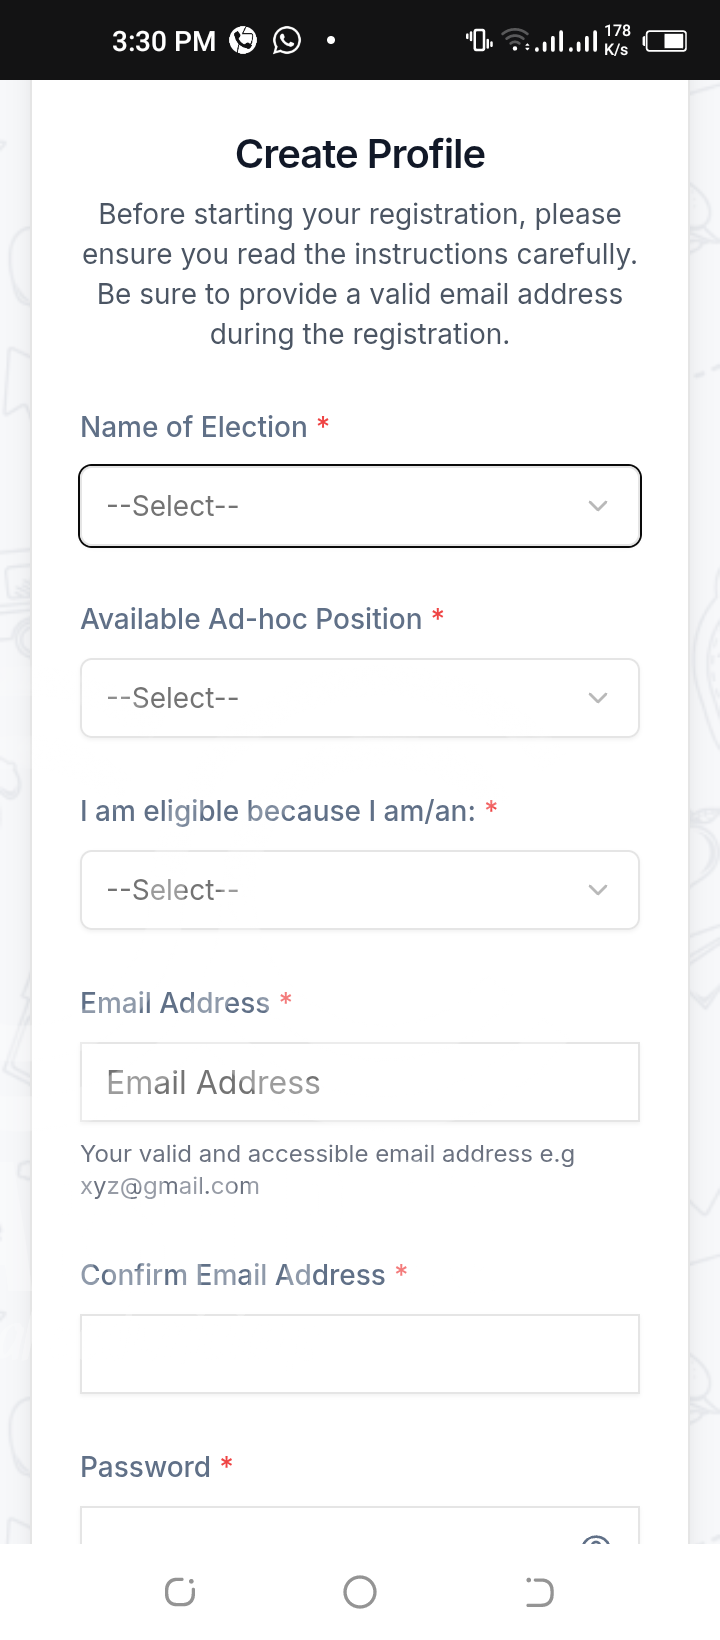720x1640 pixels.
Task: Tap the 178 K/s network speed indicator
Action: [617, 40]
